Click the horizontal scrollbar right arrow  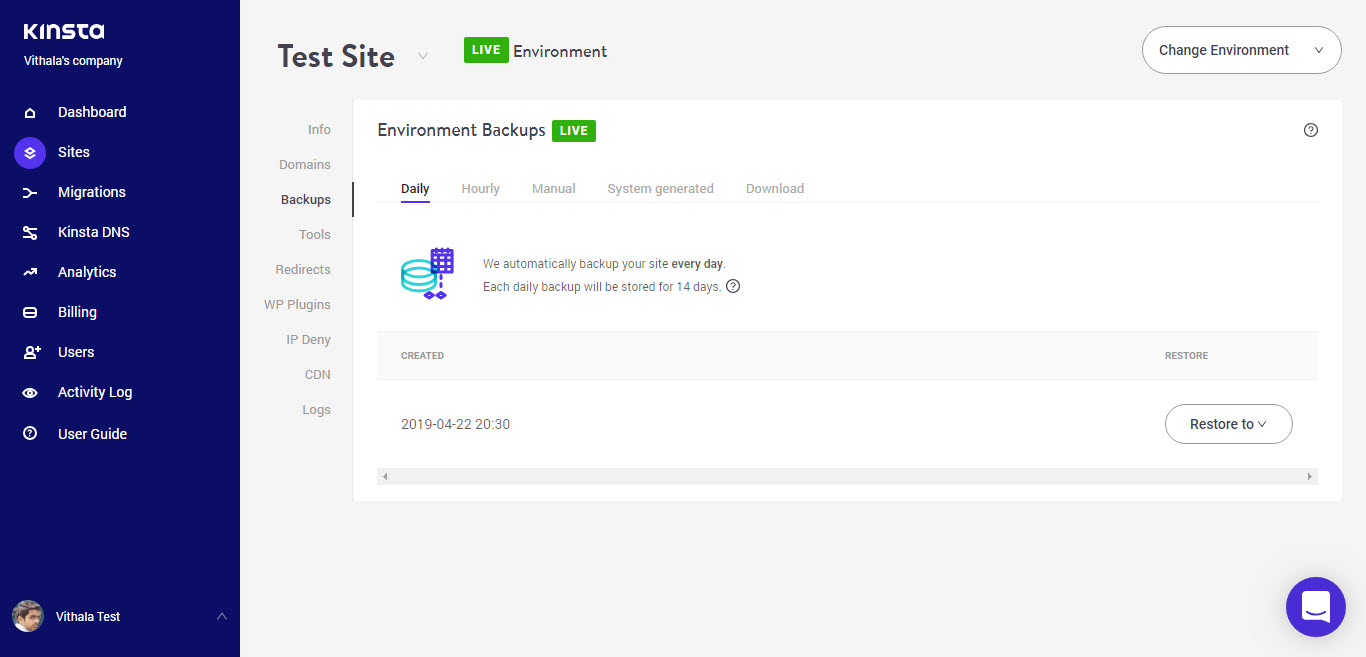point(1310,477)
